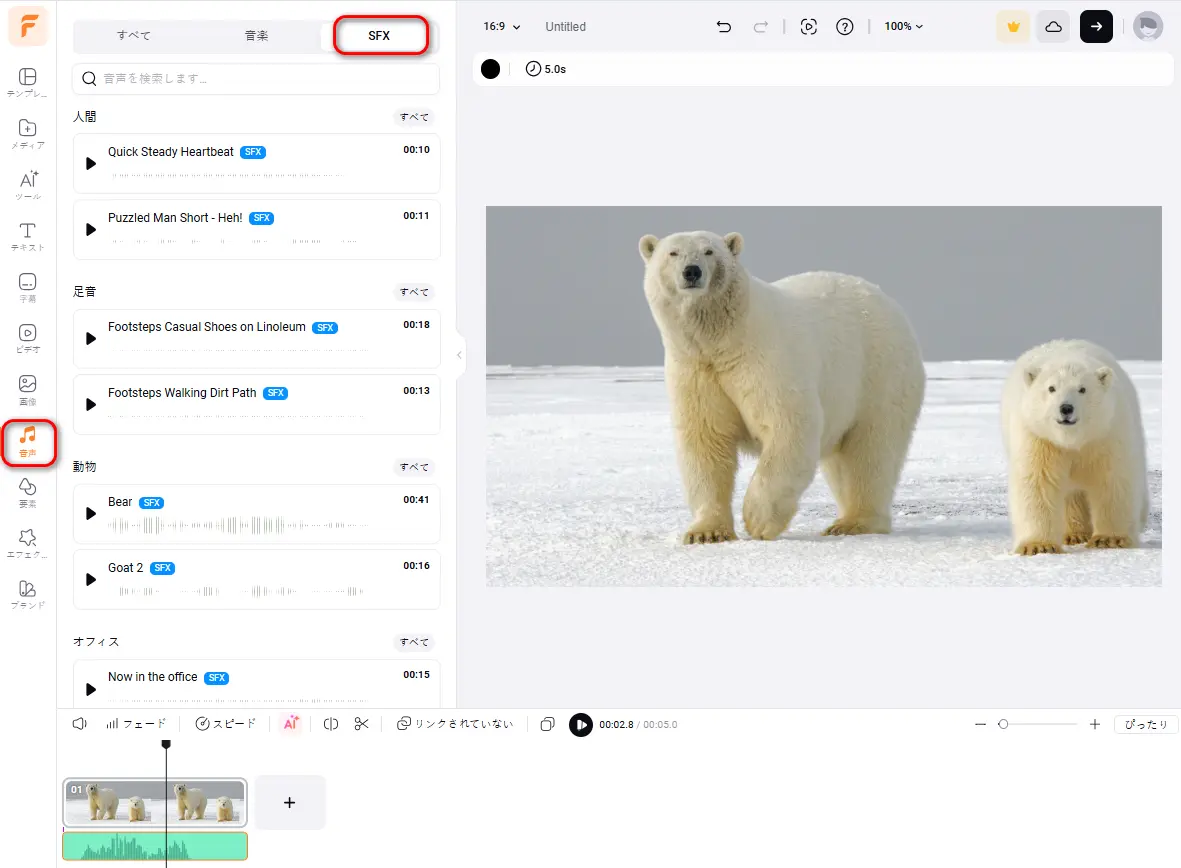This screenshot has width=1181, height=868.
Task: Click the ぴったり fit button
Action: (1145, 725)
